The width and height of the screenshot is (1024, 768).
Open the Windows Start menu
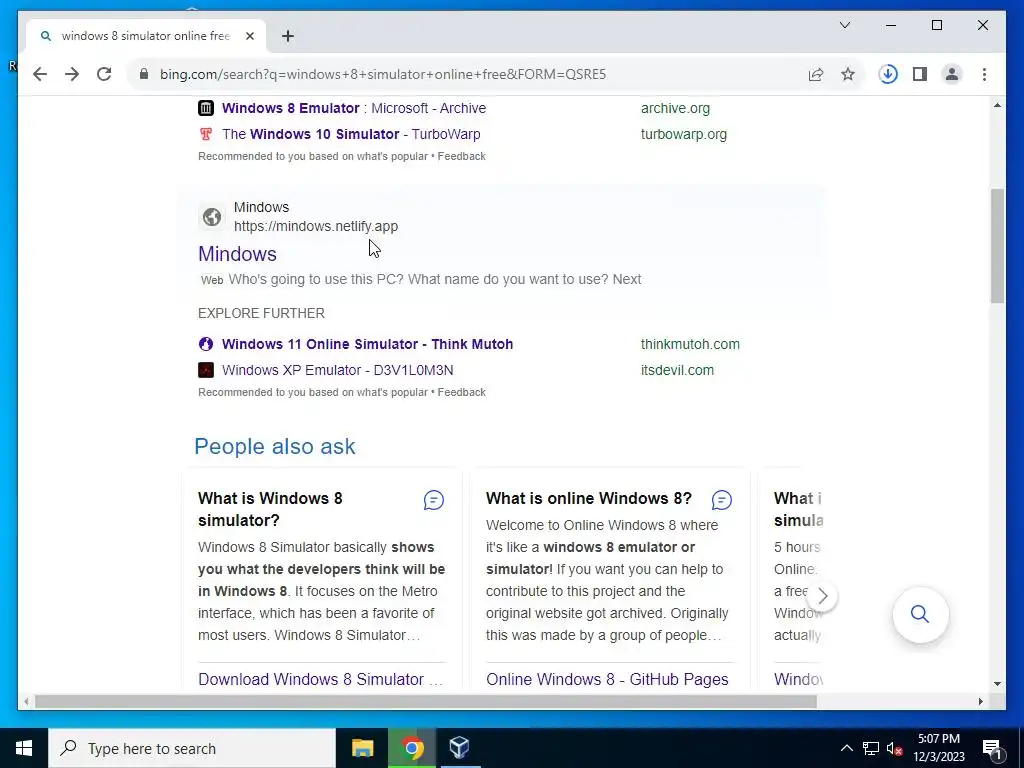pos(24,748)
